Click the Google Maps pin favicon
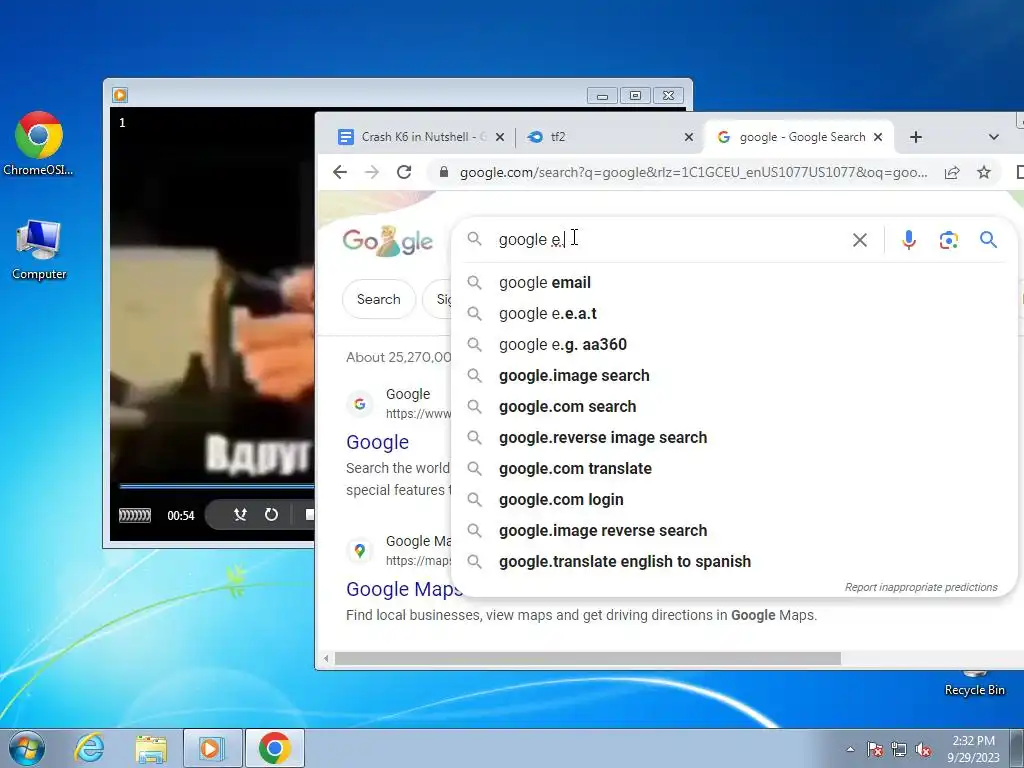The height and width of the screenshot is (768, 1024). (x=359, y=551)
